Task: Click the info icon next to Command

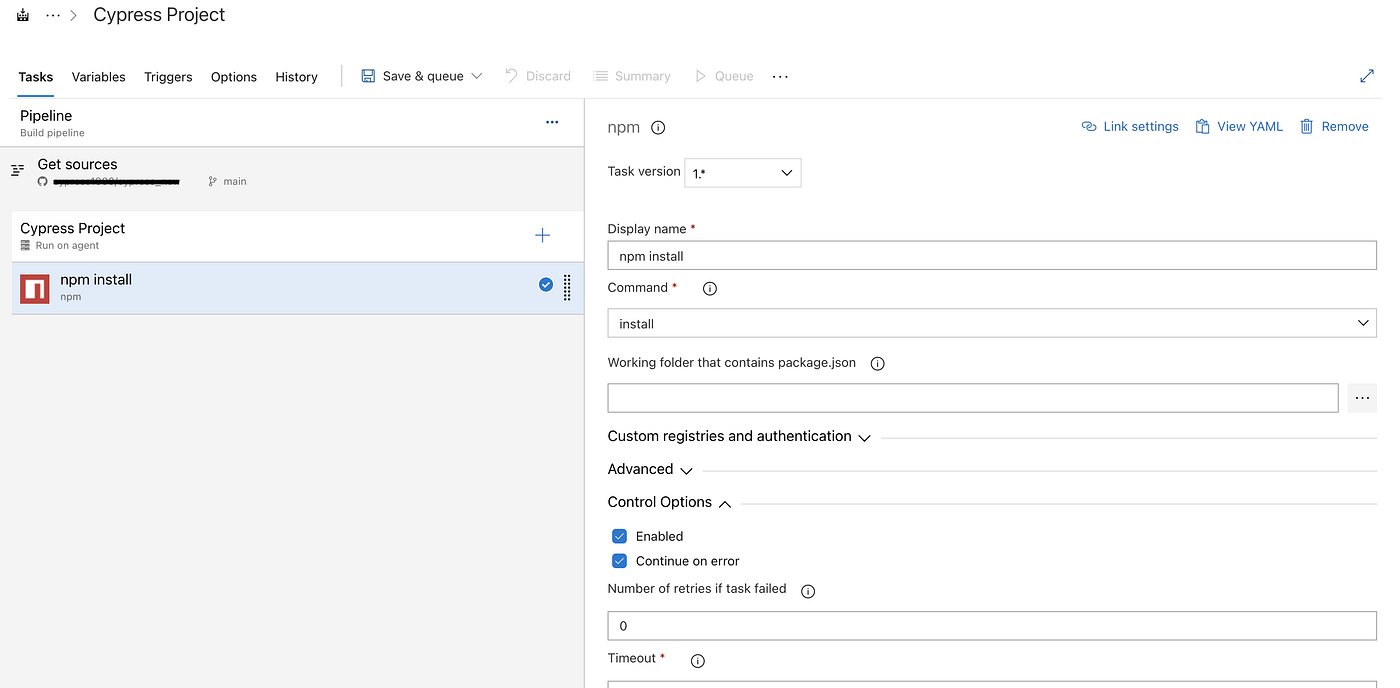Action: pyautogui.click(x=710, y=288)
